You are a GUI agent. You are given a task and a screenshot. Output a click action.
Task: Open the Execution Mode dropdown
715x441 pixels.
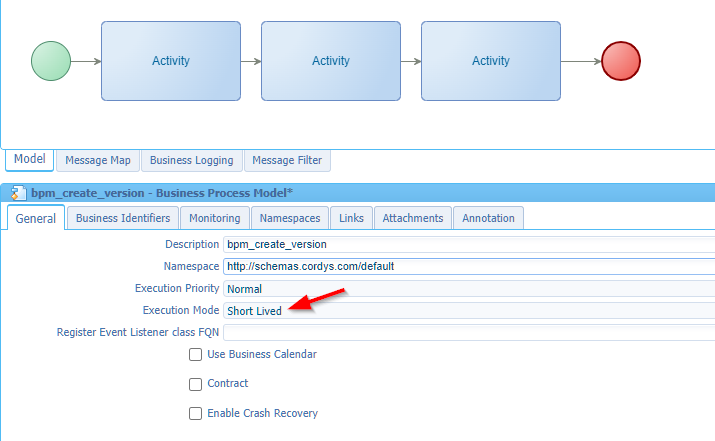click(468, 311)
